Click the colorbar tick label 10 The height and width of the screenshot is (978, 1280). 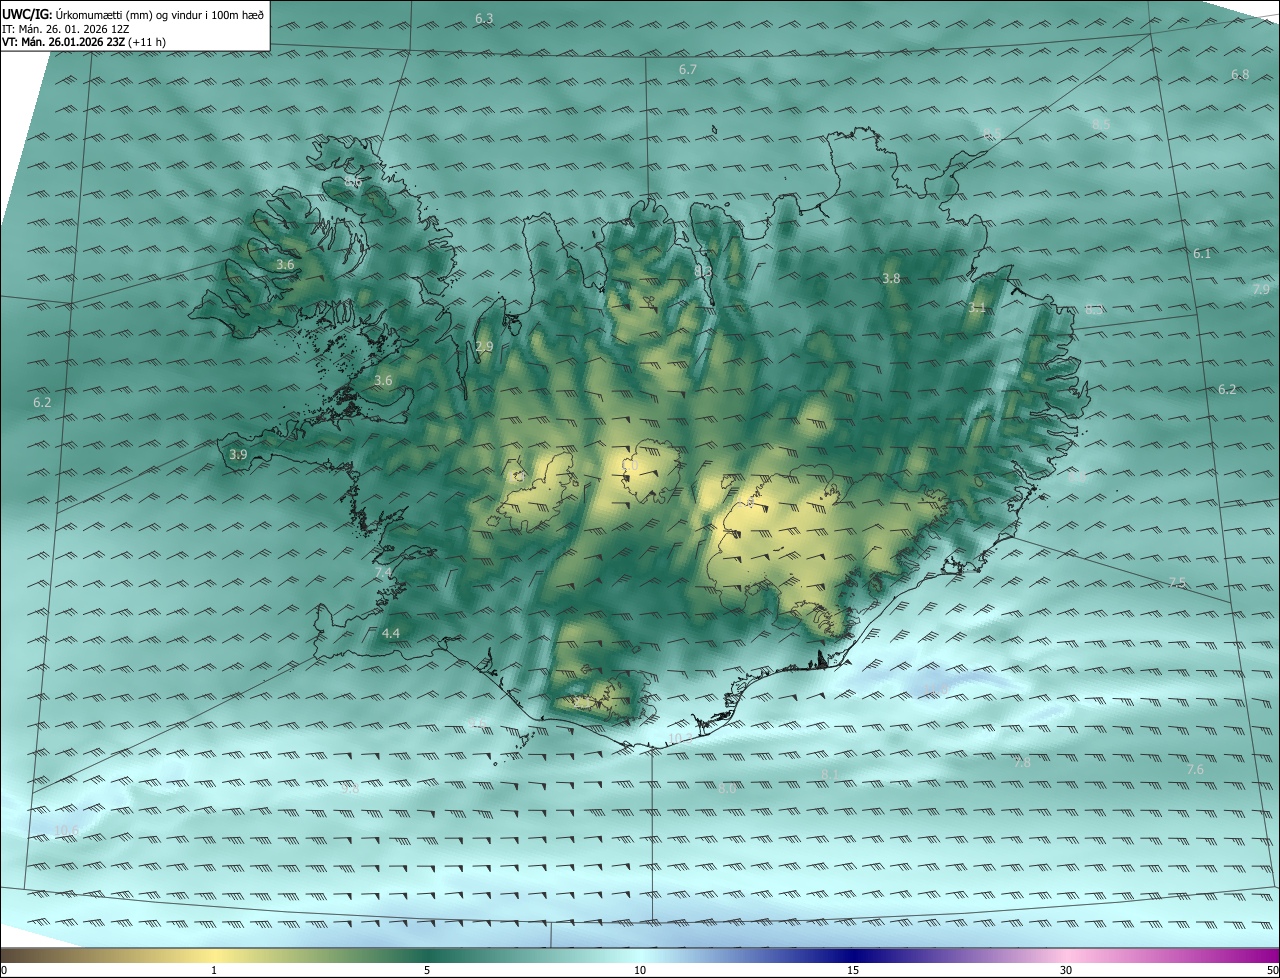pyautogui.click(x=640, y=971)
